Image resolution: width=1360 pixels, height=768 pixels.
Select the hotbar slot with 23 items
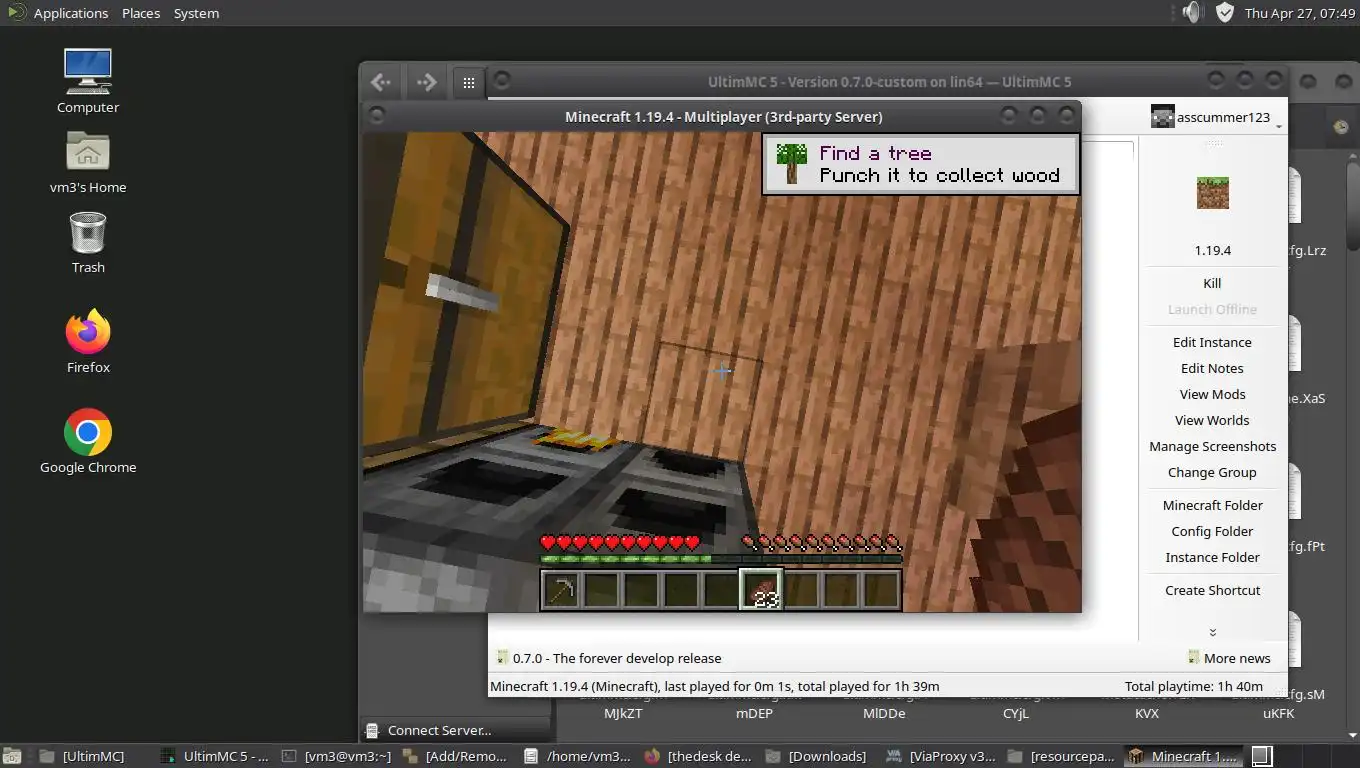pyautogui.click(x=761, y=589)
